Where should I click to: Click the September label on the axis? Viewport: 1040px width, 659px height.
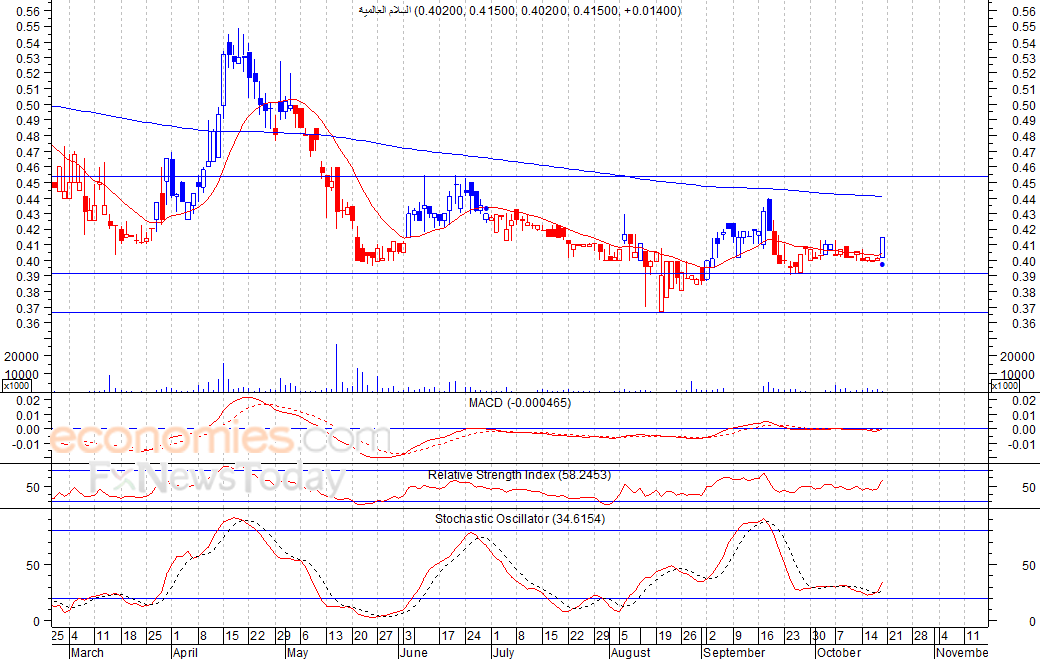point(735,652)
